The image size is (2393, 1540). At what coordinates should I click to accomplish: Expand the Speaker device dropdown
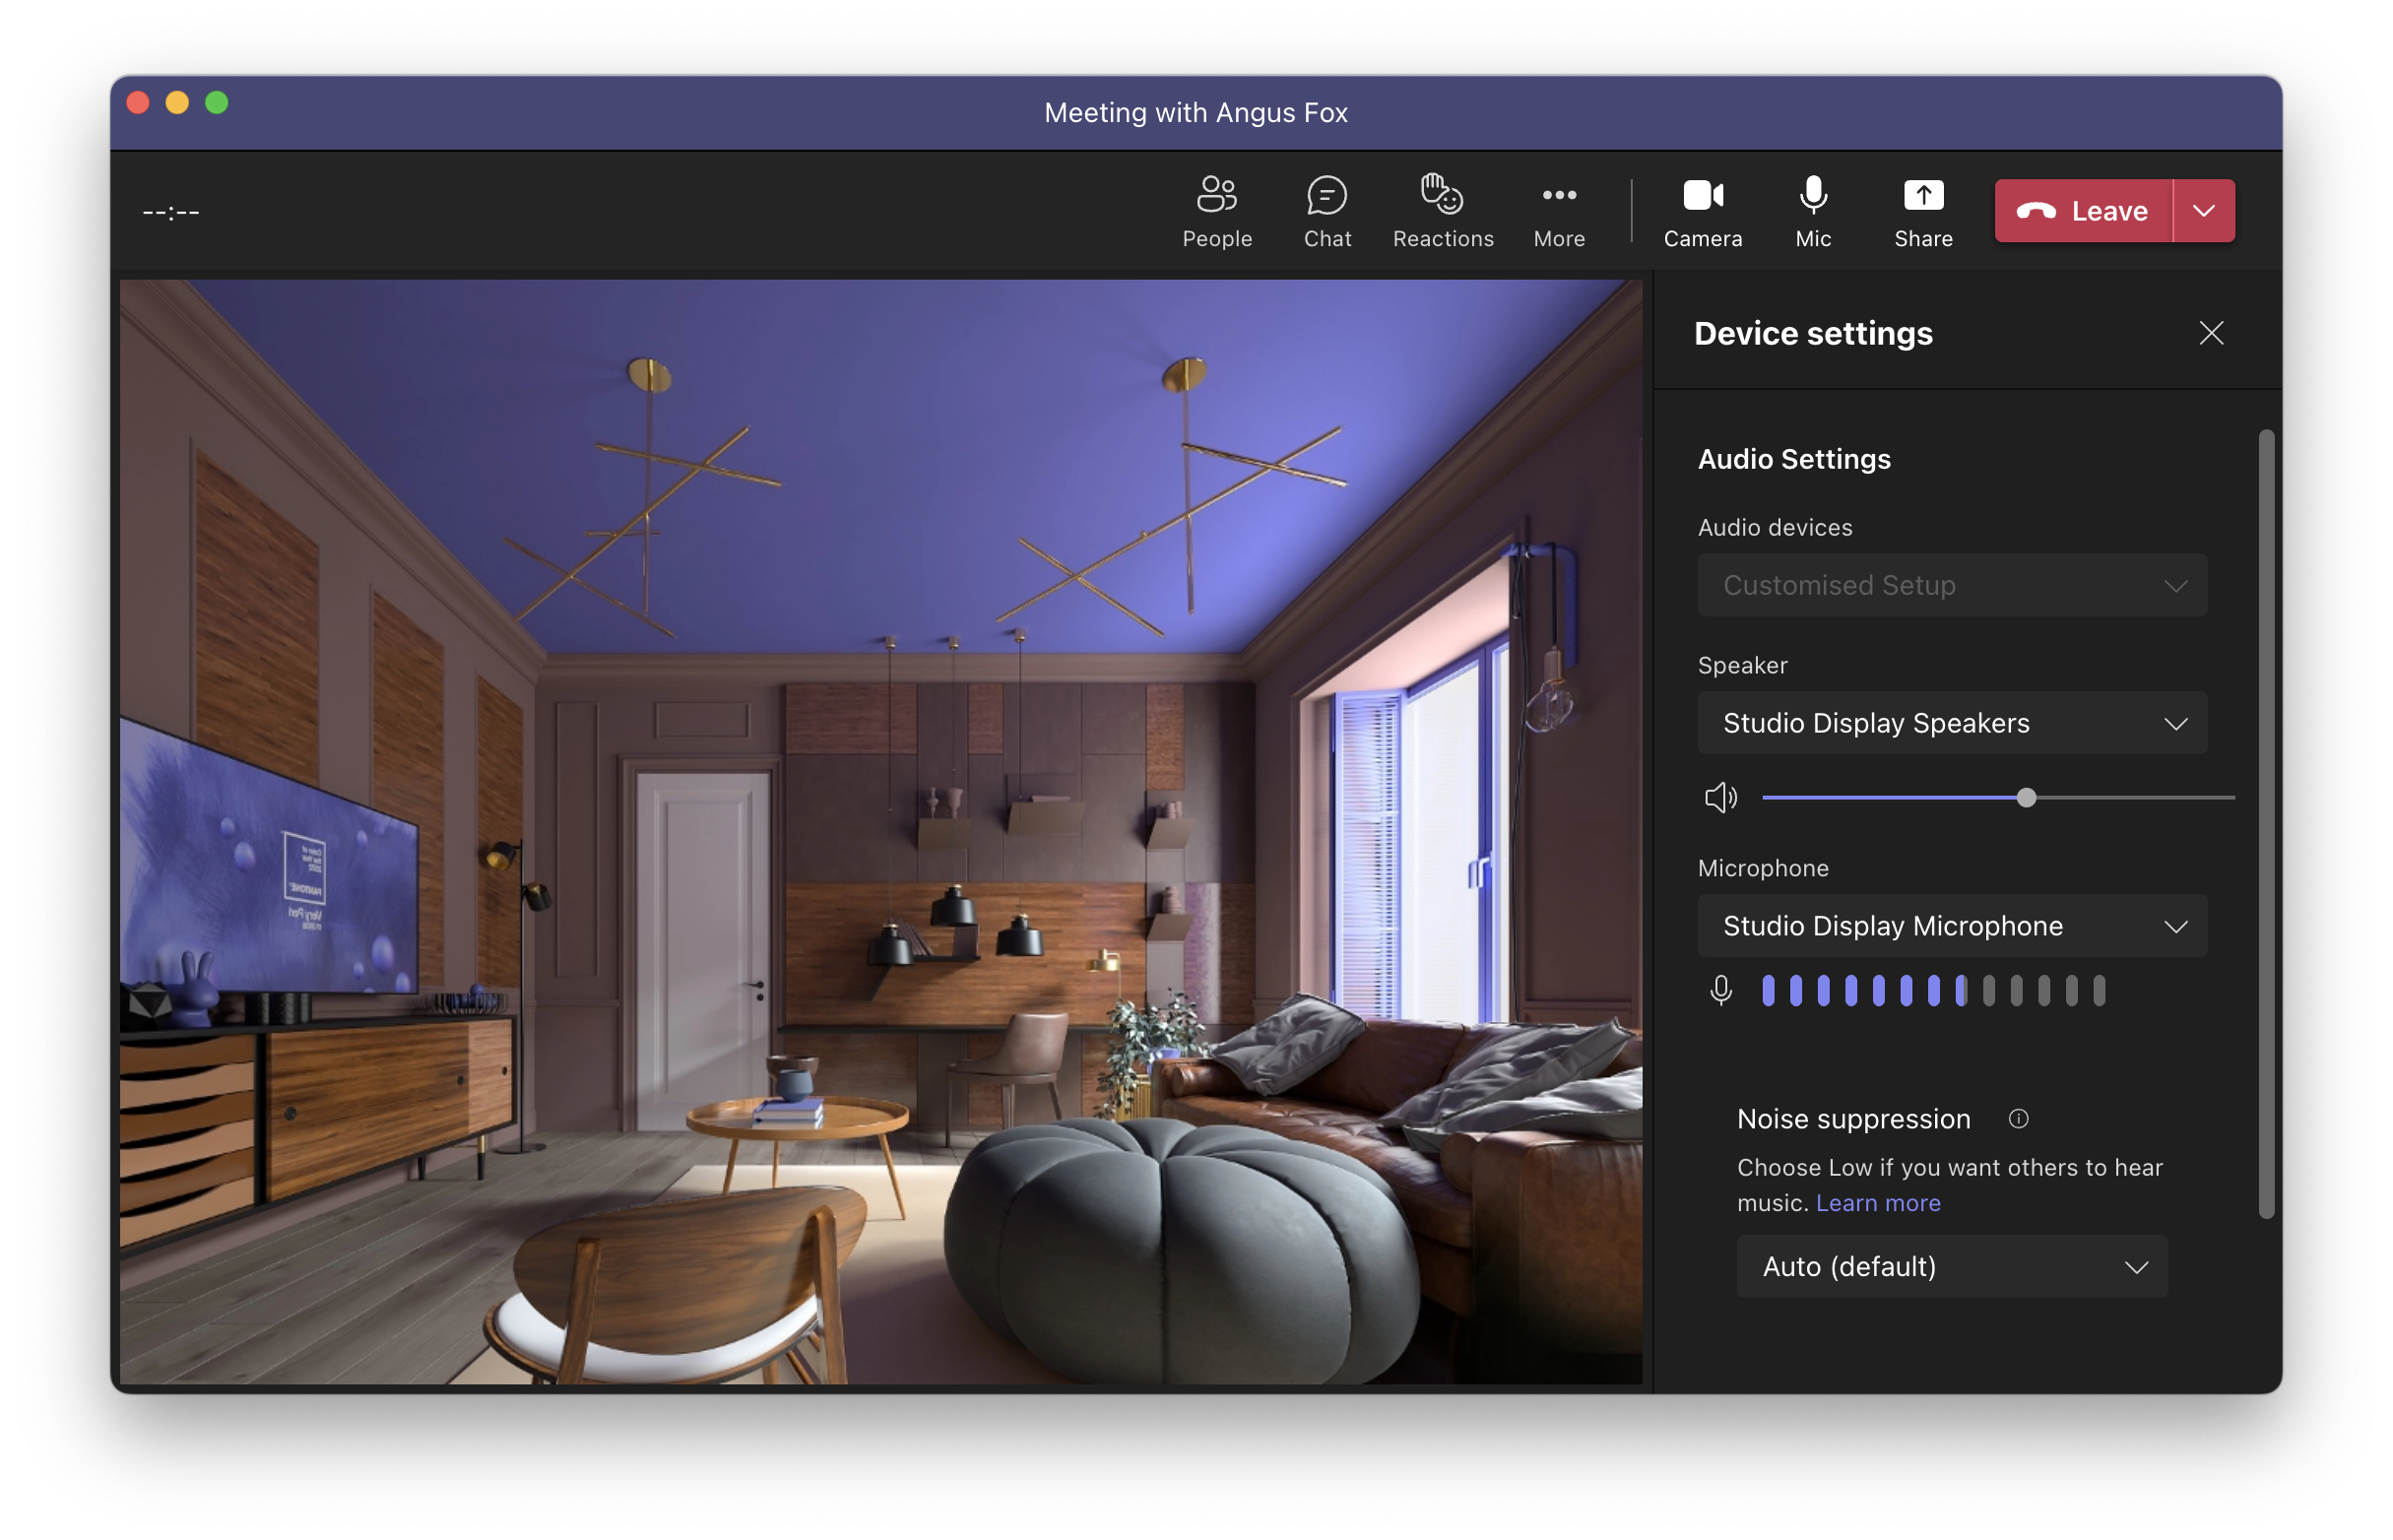coord(1951,723)
